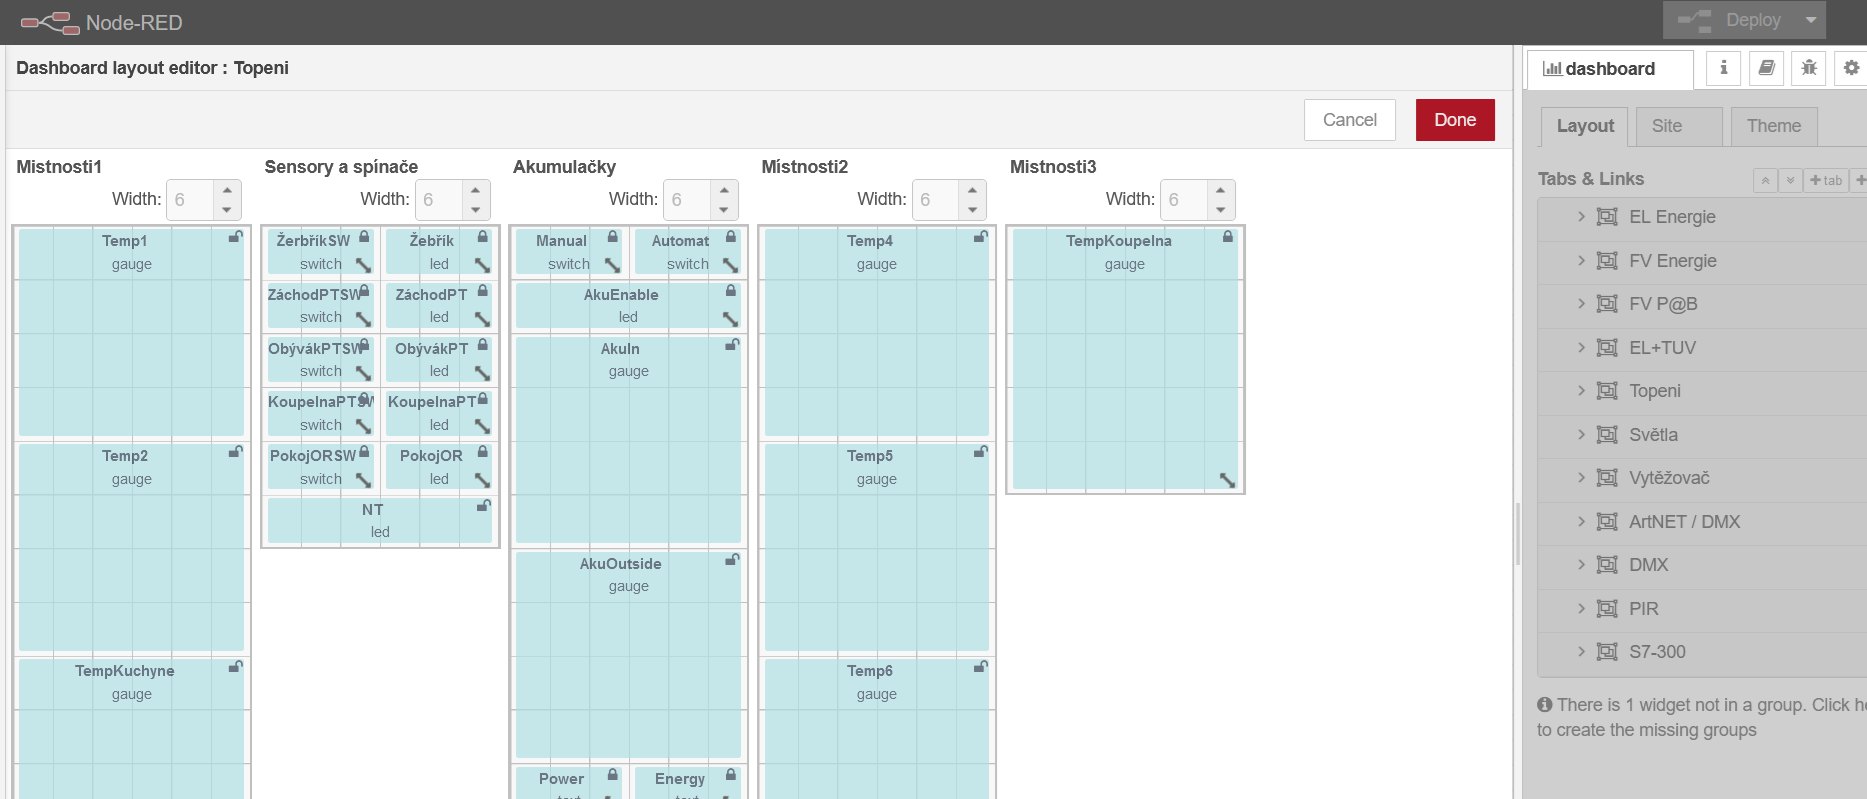
Task: Click resize handle on TempKoupelna gauge widget
Action: click(x=1227, y=480)
